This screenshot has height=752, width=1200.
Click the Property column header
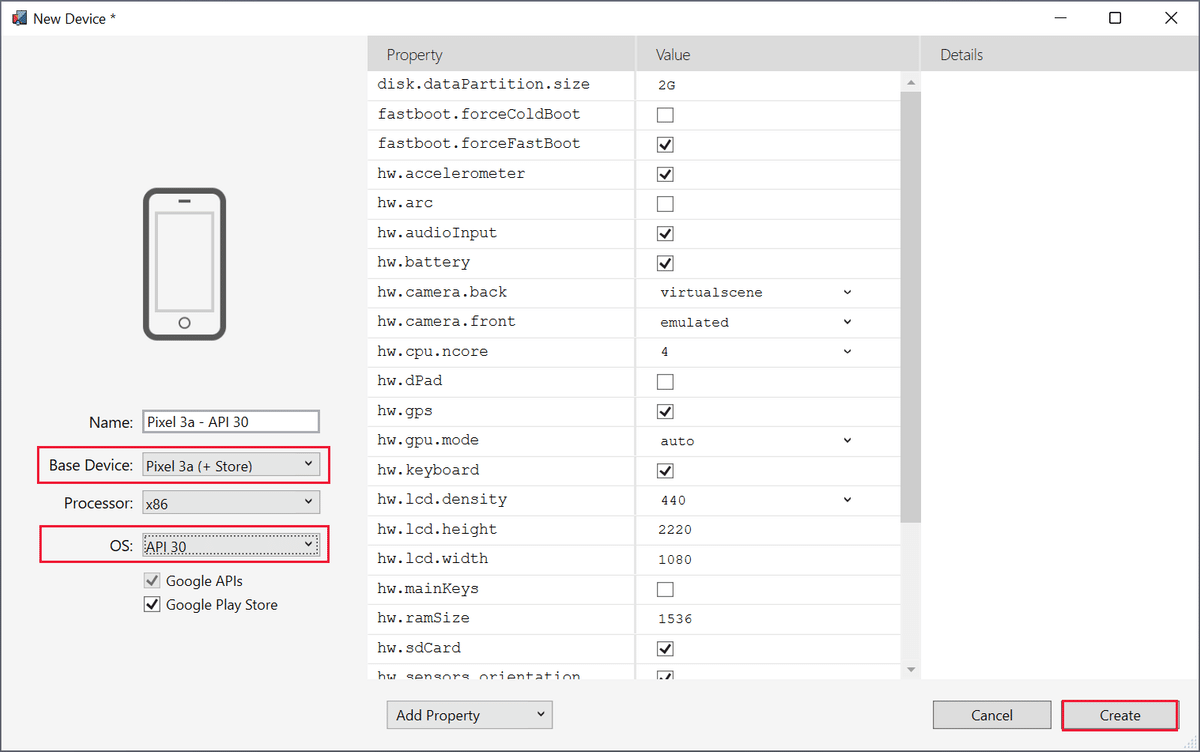pos(500,55)
